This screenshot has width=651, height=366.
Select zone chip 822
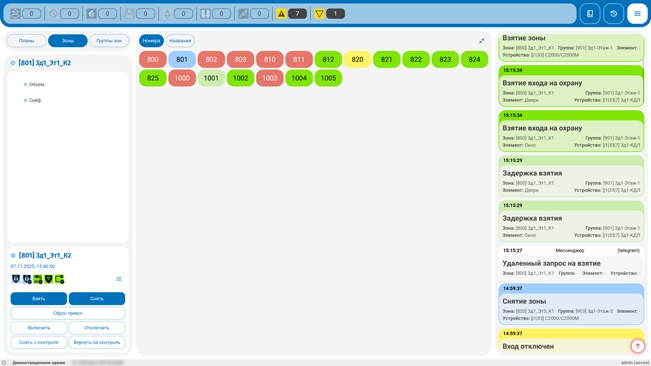tap(416, 59)
